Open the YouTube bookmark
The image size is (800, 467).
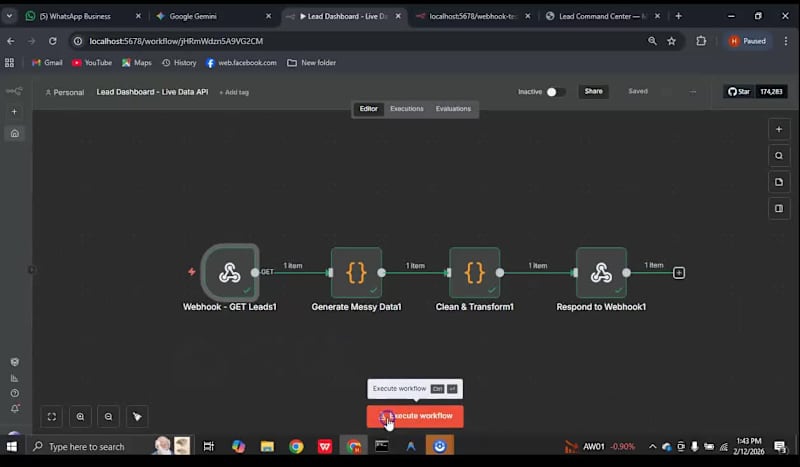pos(92,63)
